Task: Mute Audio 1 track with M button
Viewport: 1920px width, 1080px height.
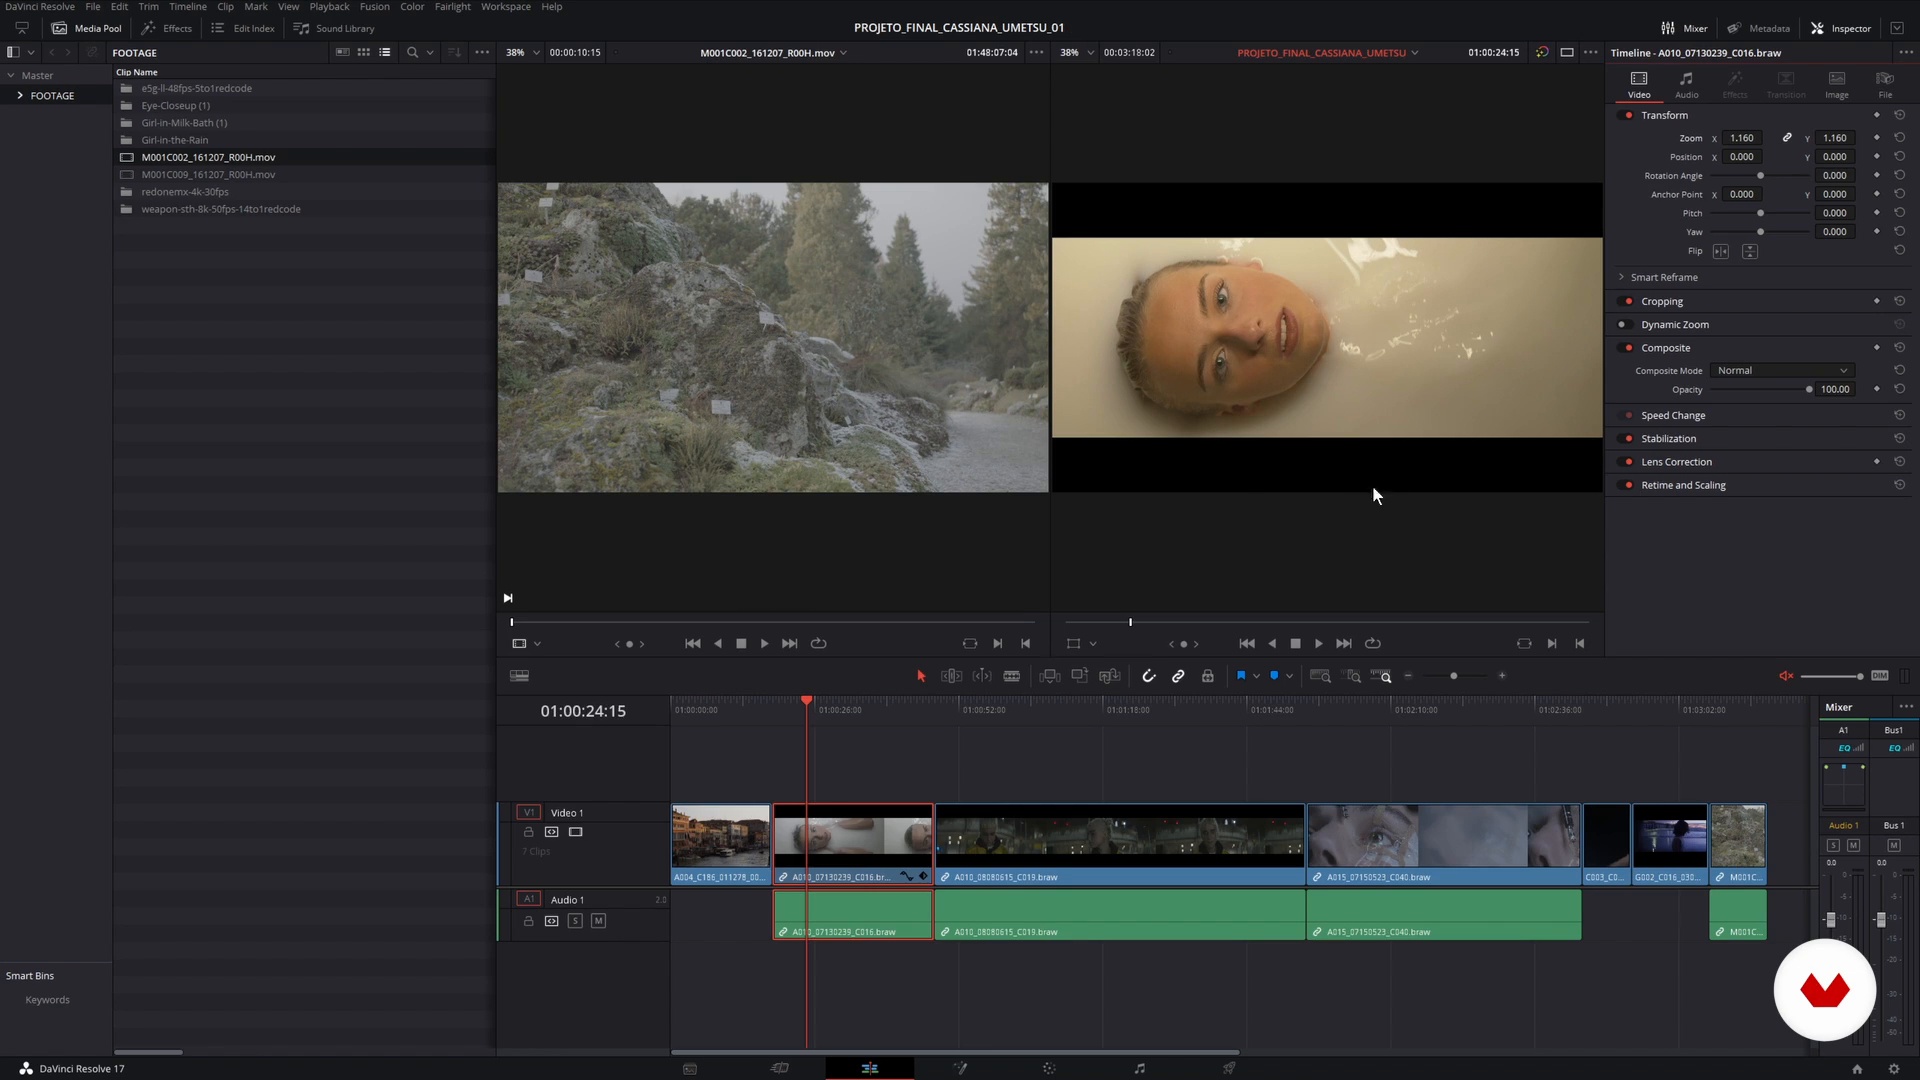Action: pyautogui.click(x=598, y=921)
